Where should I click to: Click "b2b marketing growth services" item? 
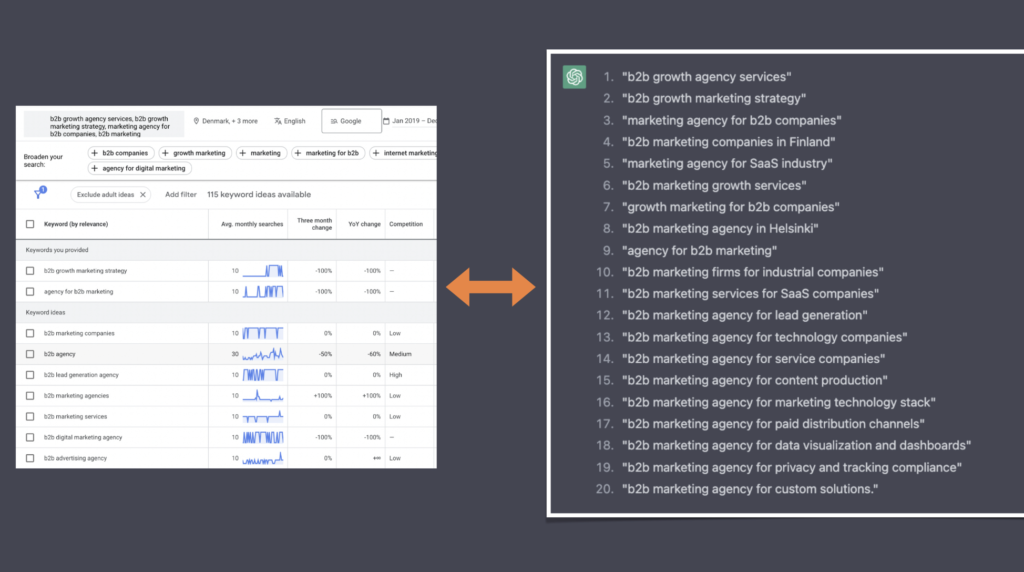click(714, 186)
